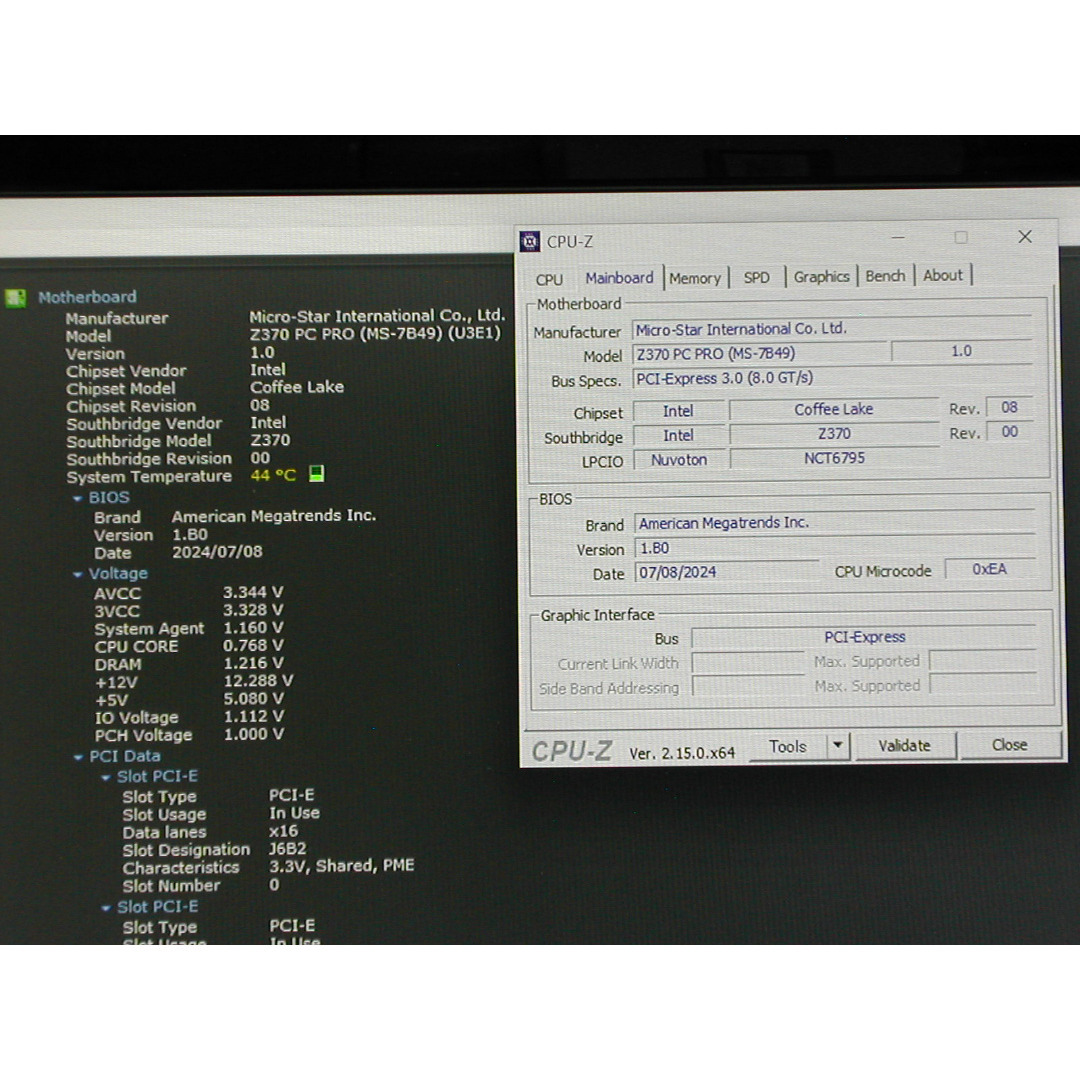1080x1080 pixels.
Task: Click the BIOS Brand field in CPU-Z
Action: (x=835, y=523)
